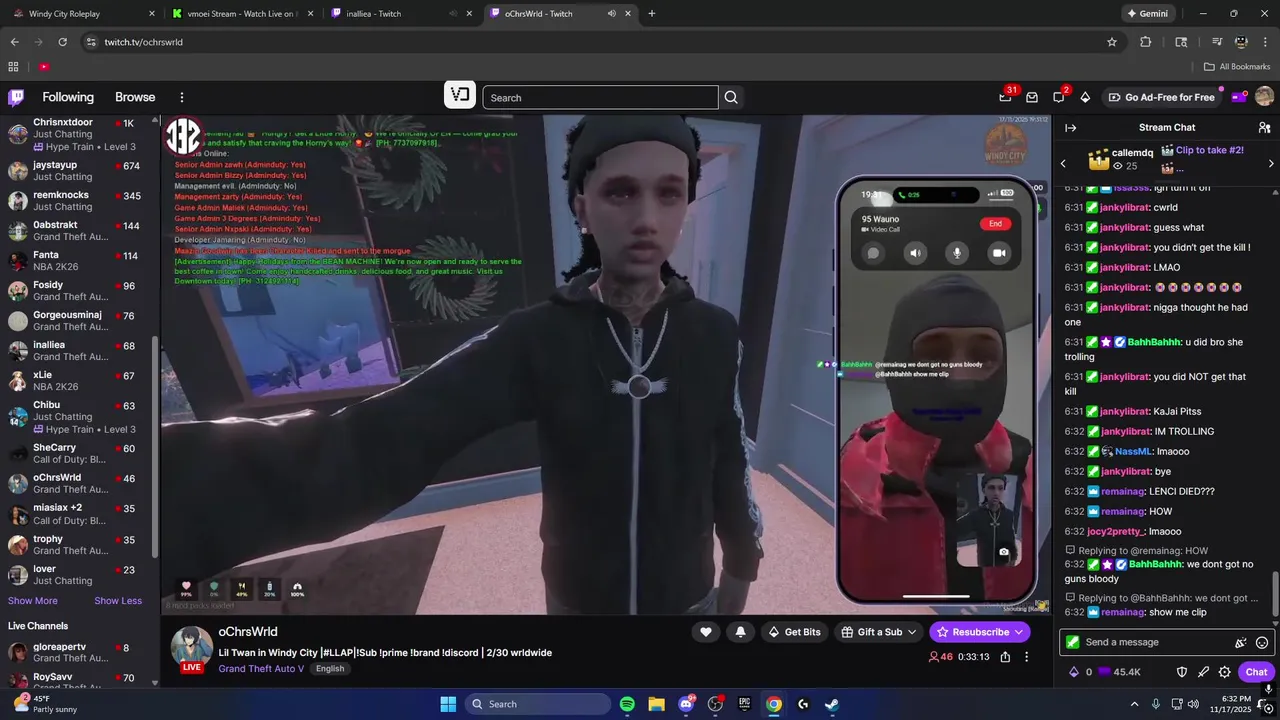Click the Get Bits button under the video
This screenshot has width=1280, height=720.
tap(795, 632)
